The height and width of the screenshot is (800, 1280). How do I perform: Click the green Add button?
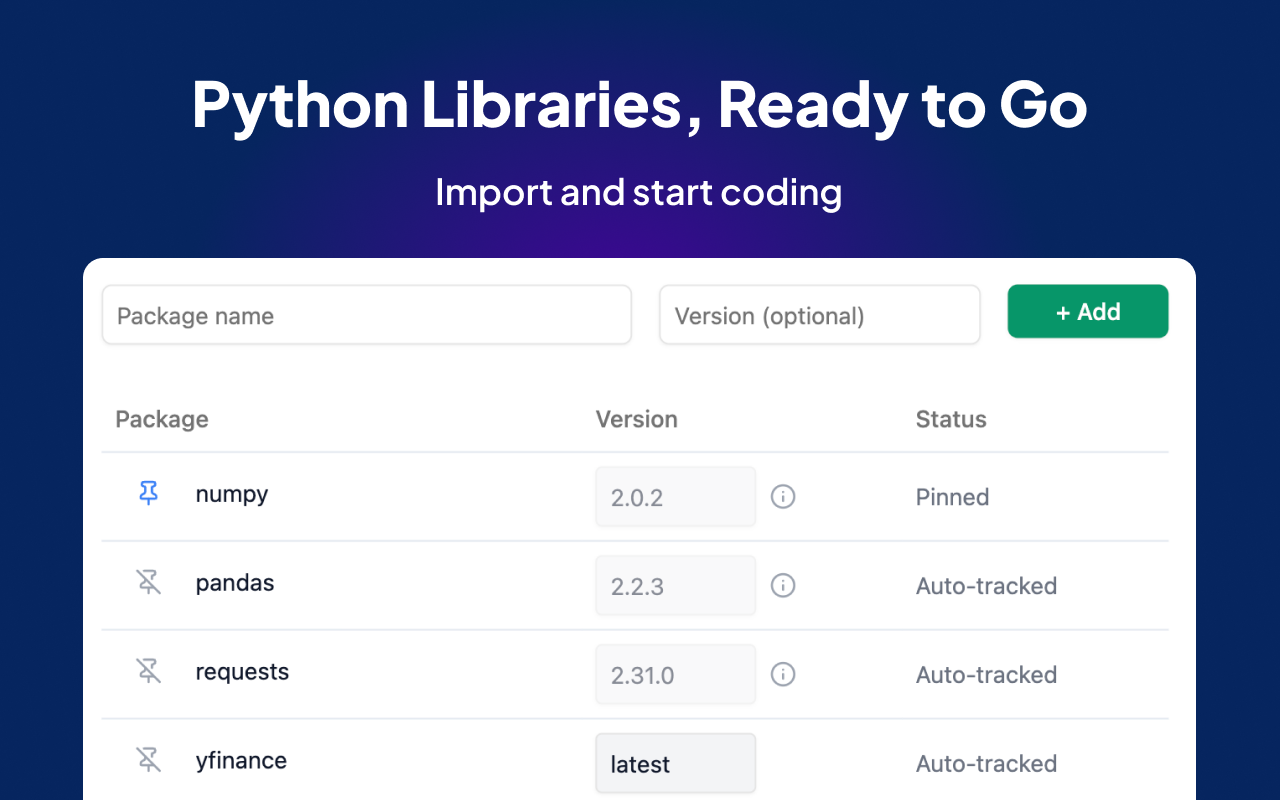coord(1088,311)
